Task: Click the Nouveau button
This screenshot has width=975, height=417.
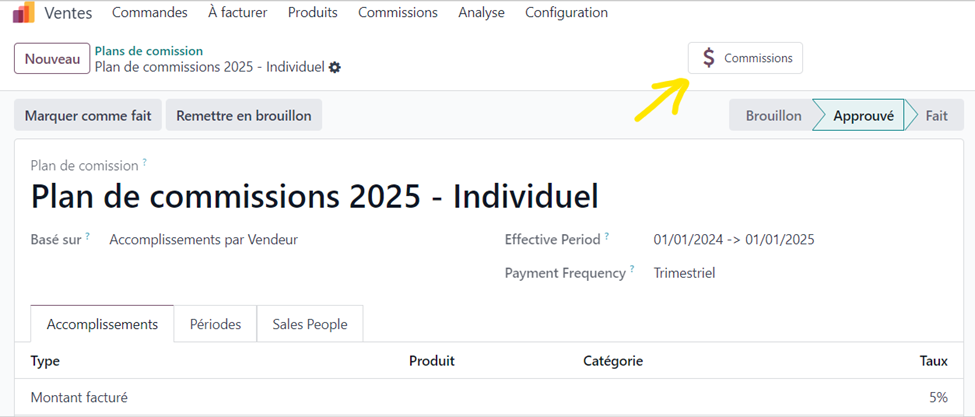Action: click(x=52, y=59)
